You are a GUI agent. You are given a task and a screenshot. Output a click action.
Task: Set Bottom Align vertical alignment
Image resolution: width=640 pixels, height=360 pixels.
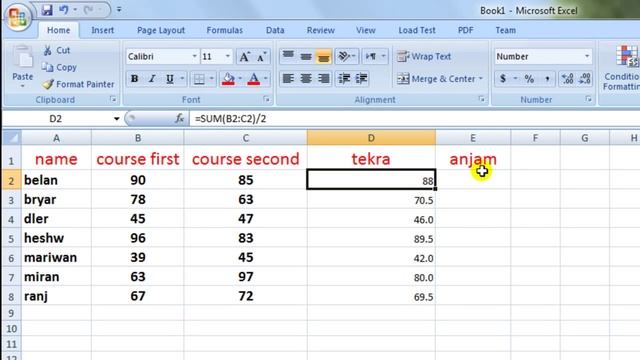point(323,57)
